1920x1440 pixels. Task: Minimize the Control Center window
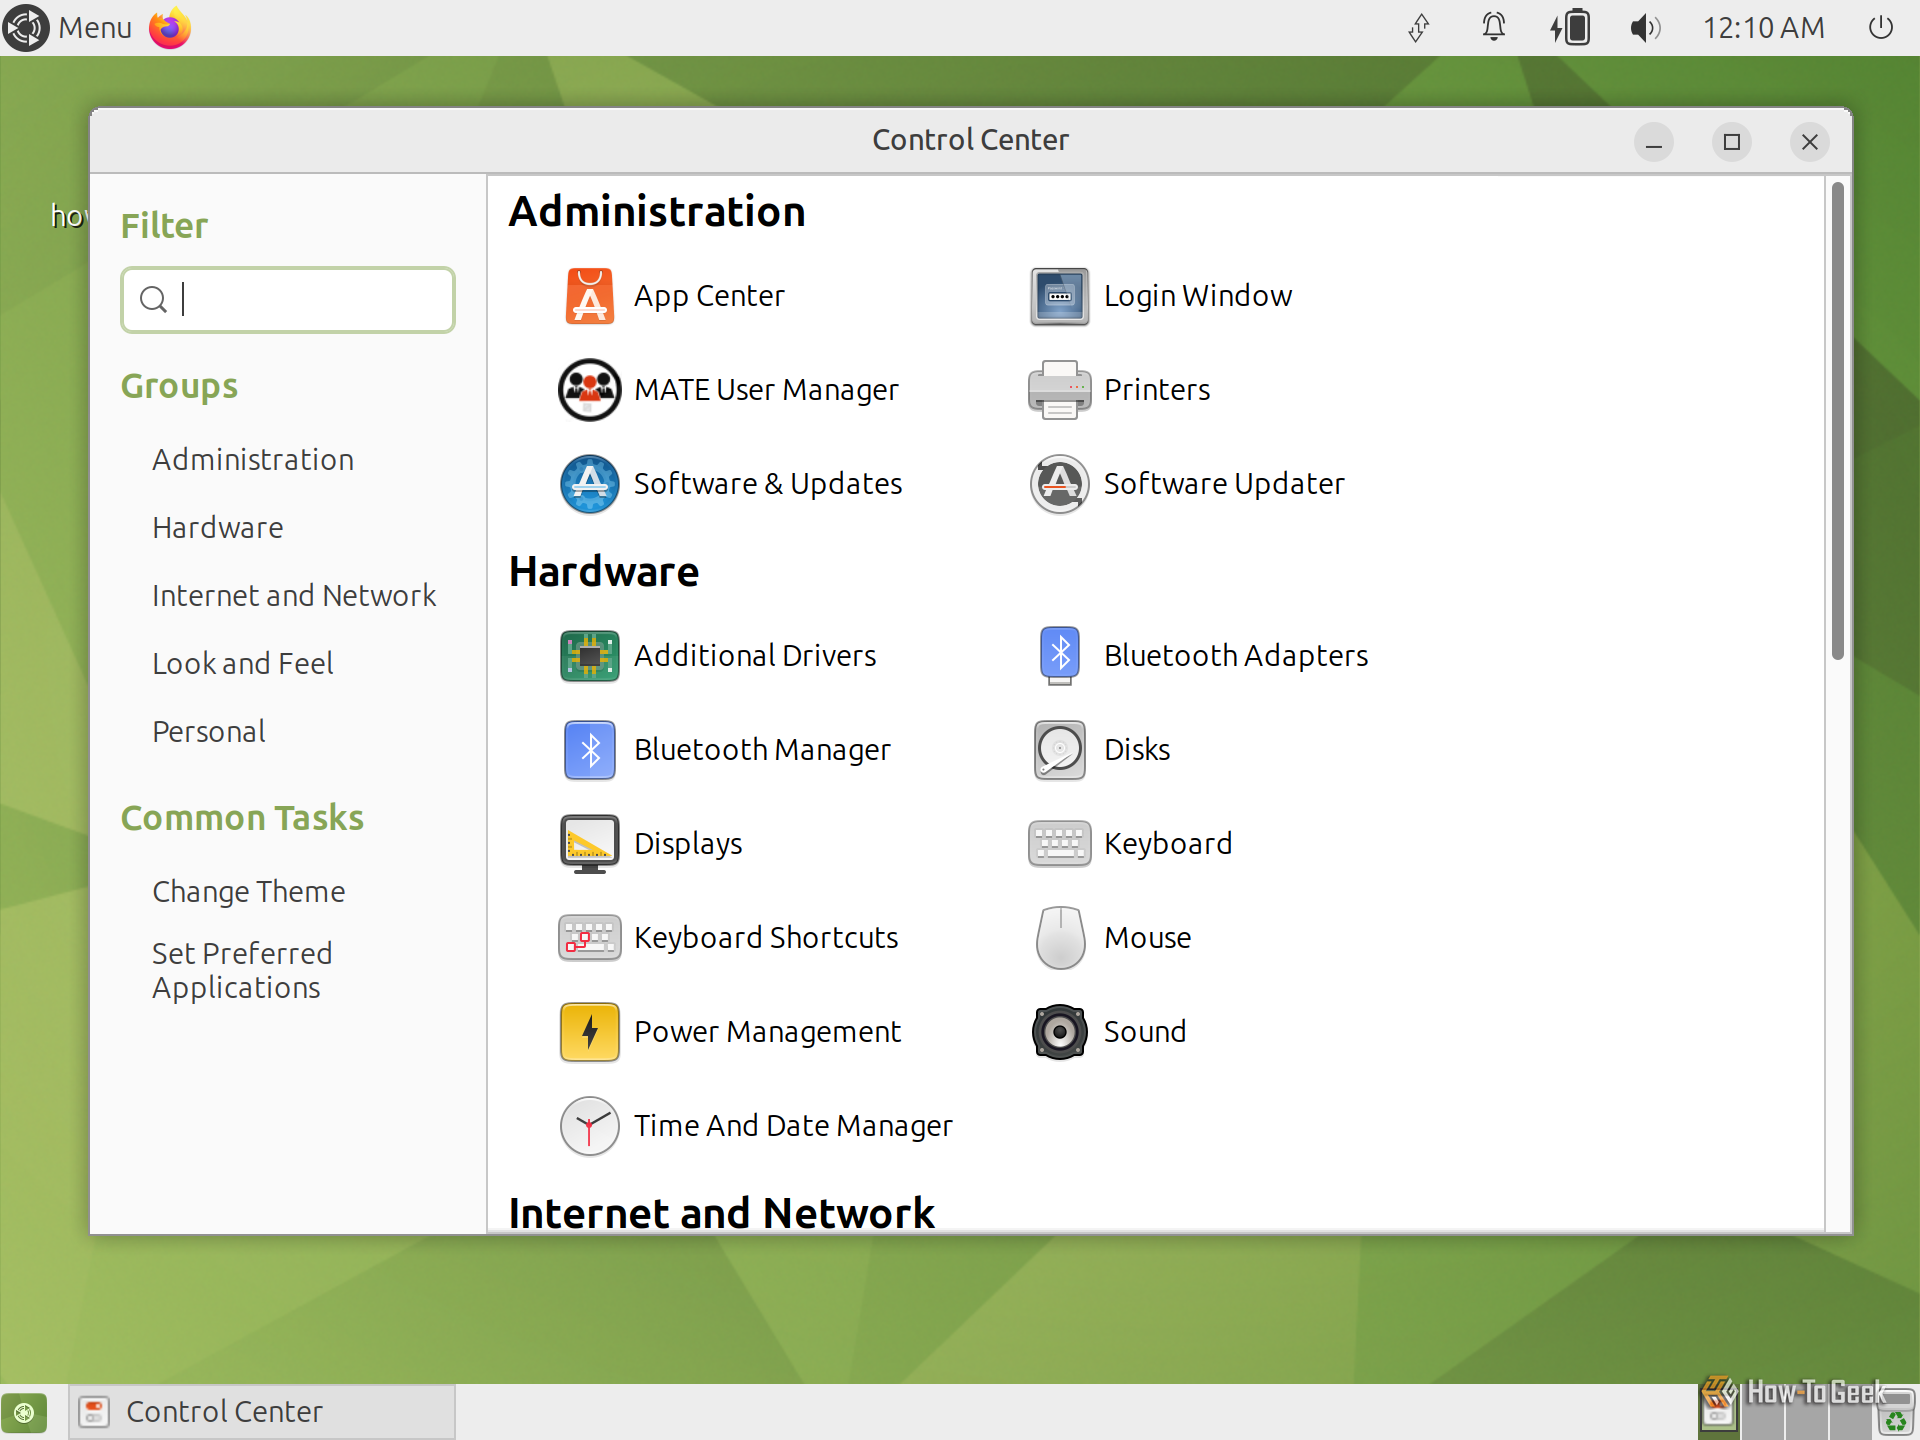click(1654, 142)
